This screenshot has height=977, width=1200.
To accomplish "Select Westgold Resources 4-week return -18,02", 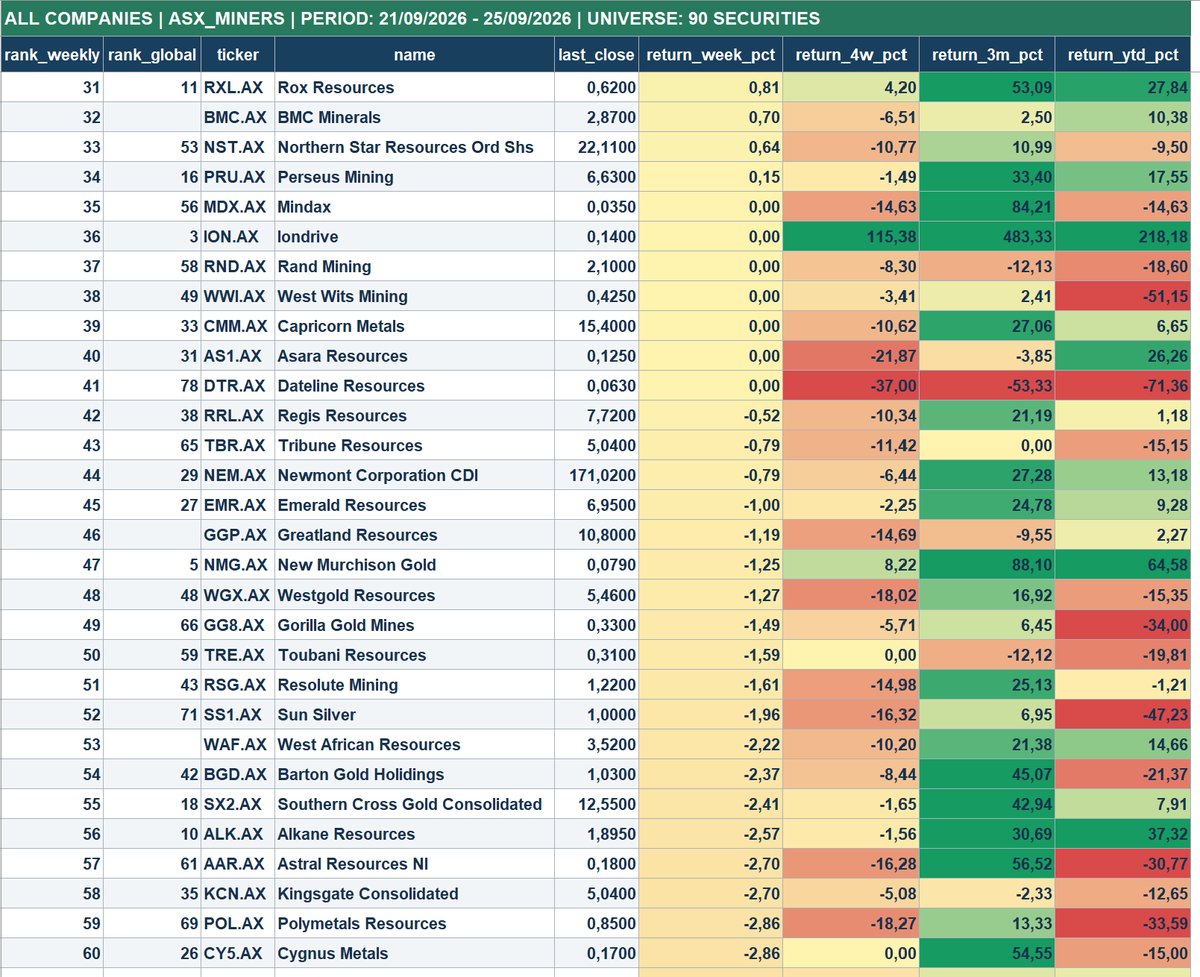I will [x=850, y=595].
